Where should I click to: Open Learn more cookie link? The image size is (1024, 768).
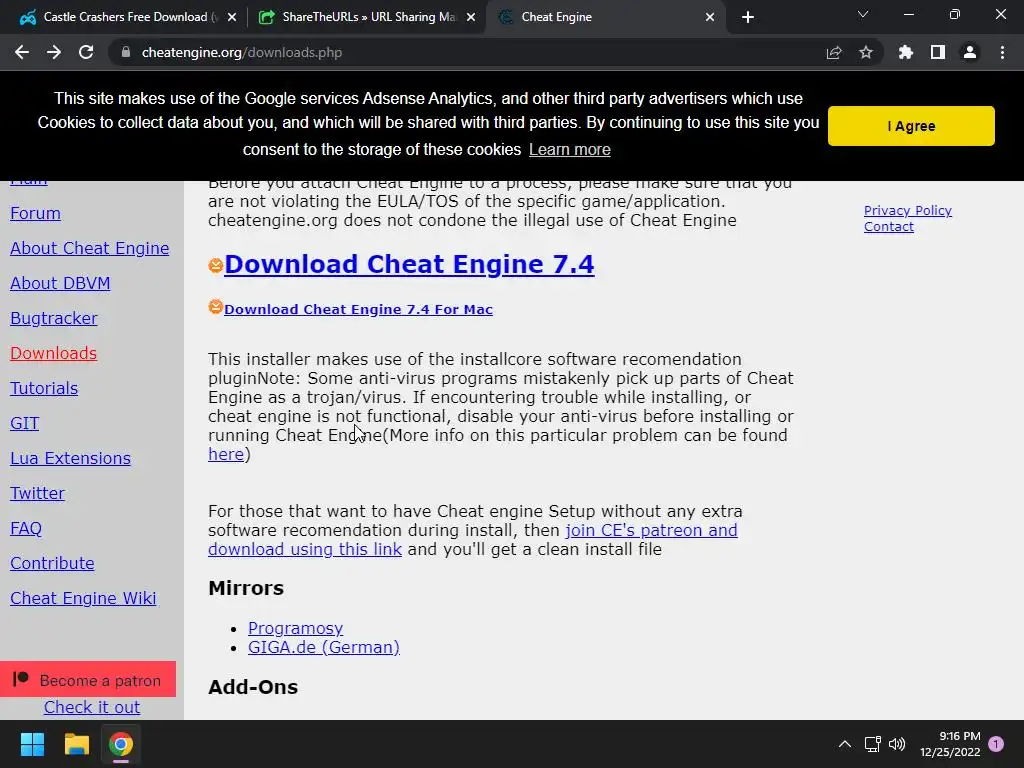(569, 150)
